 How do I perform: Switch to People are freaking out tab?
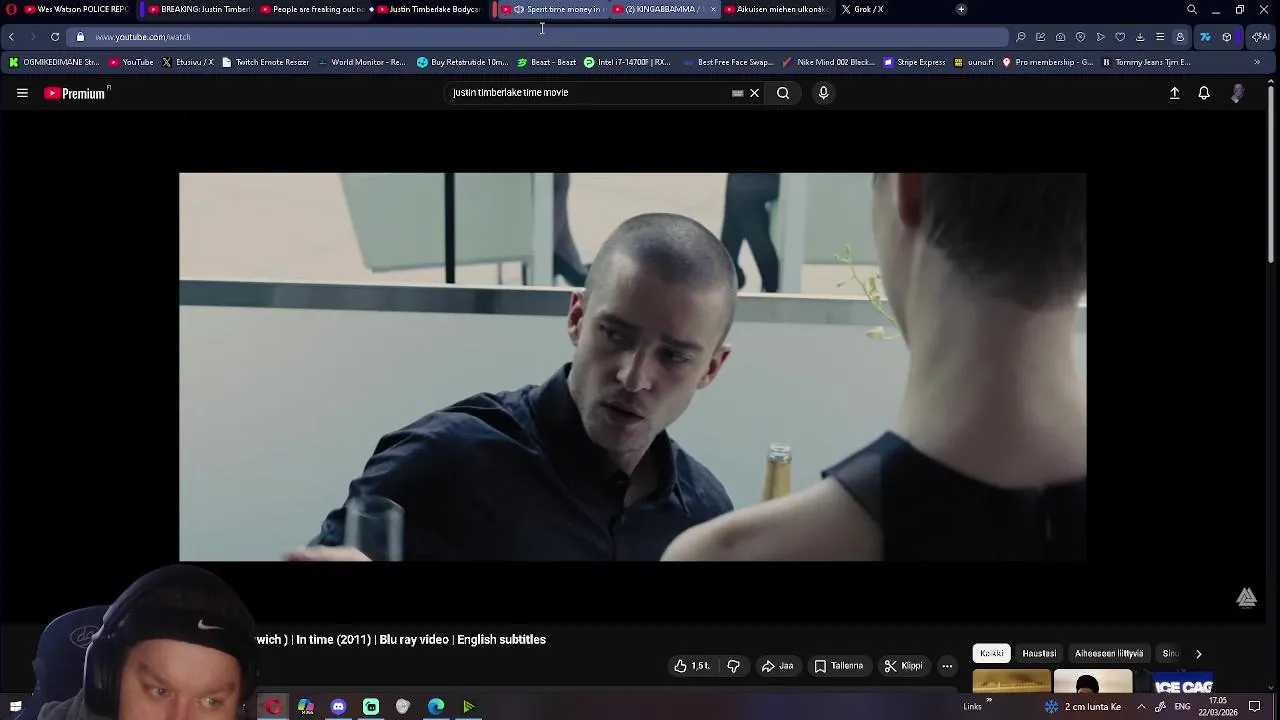(x=312, y=9)
